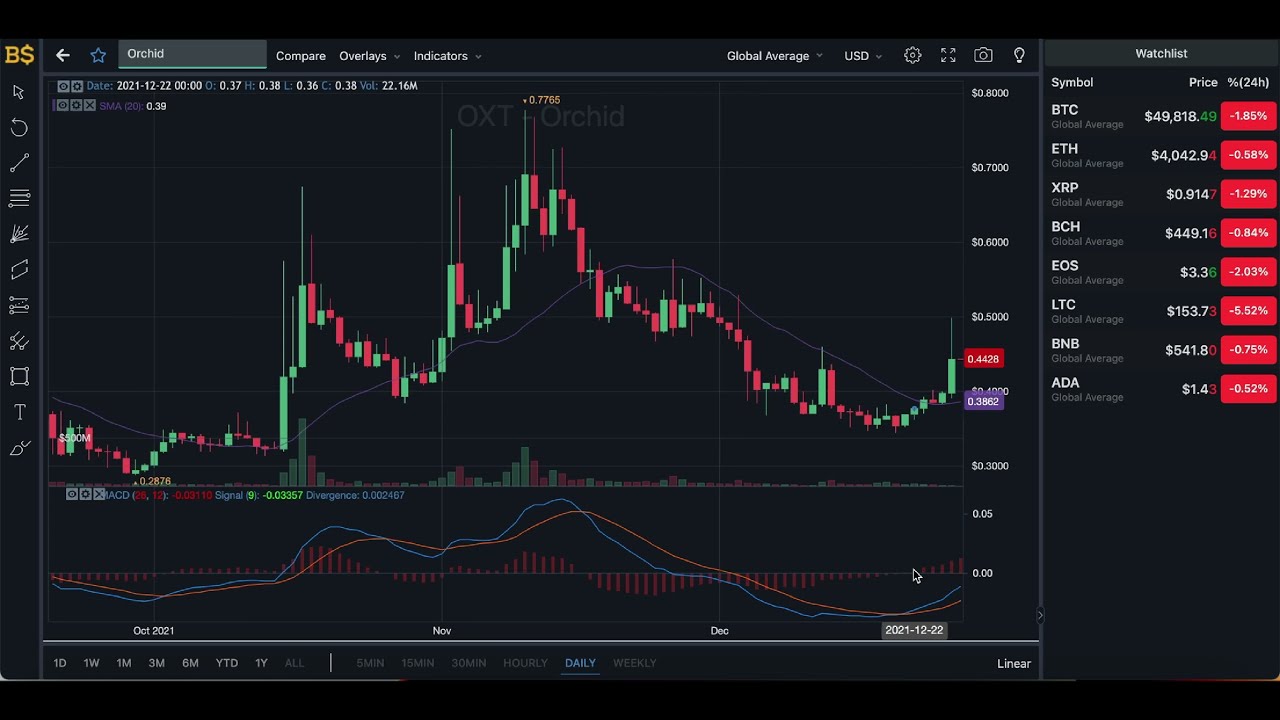Select the 1D time range

pos(60,663)
